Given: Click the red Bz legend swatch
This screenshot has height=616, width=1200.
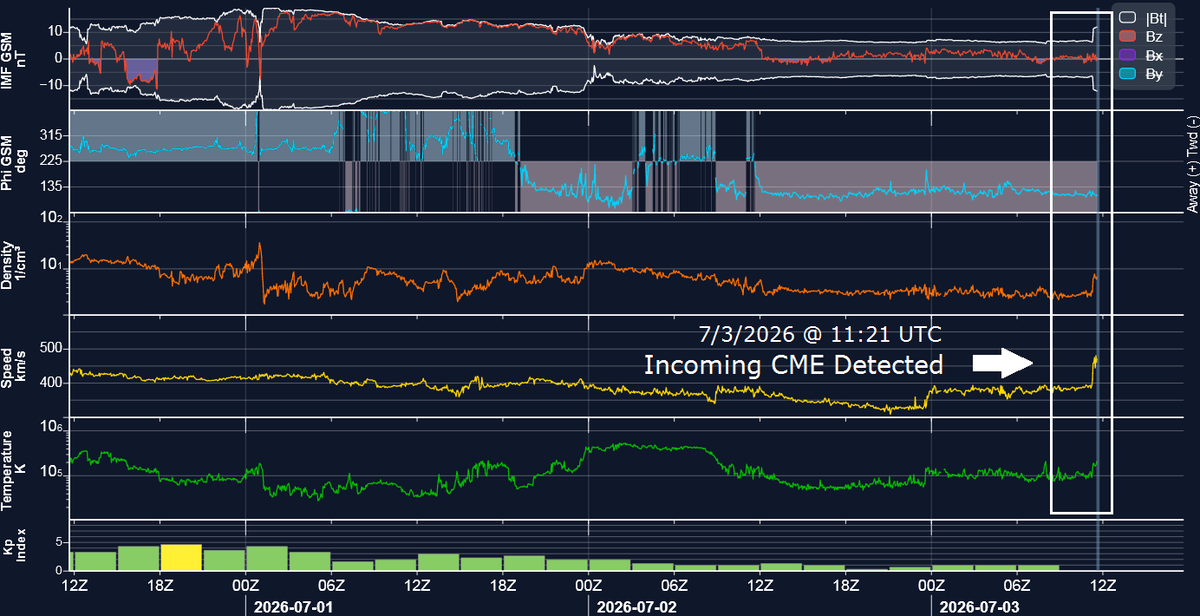Looking at the screenshot, I should (1127, 37).
